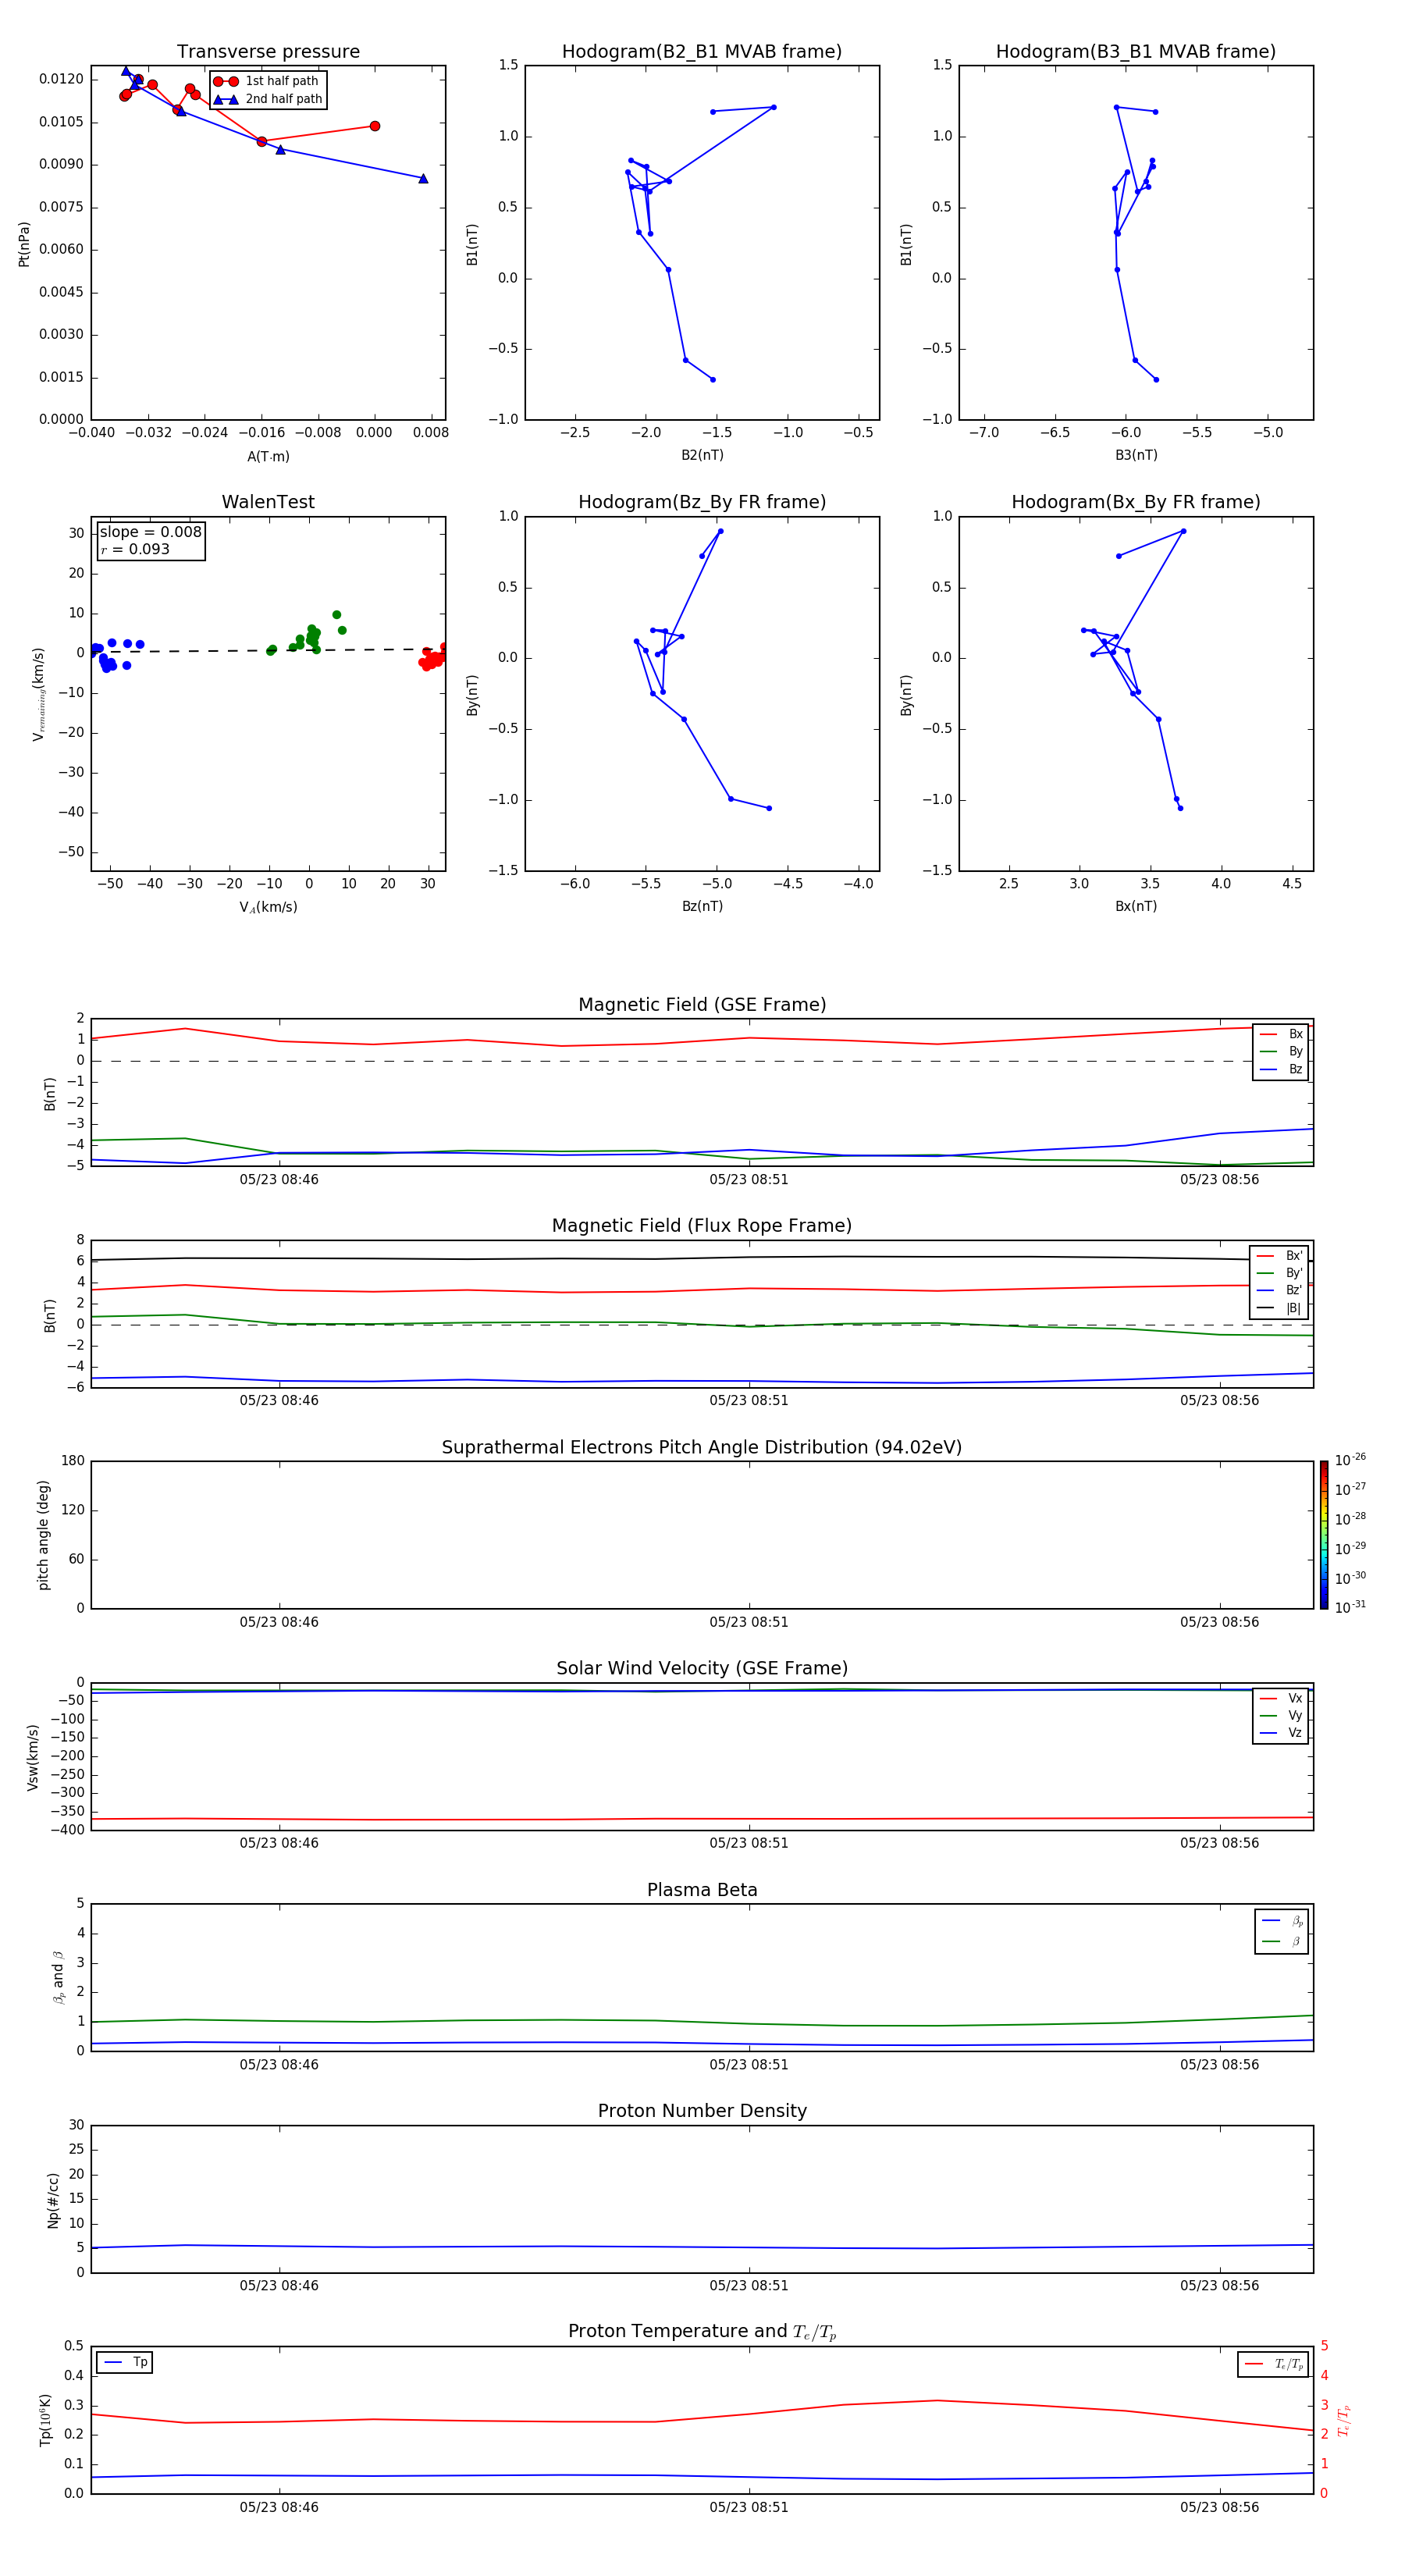The width and height of the screenshot is (1405, 2576).
Task: Click the Tp legend entry in temperature plot
Action: click(x=125, y=2363)
